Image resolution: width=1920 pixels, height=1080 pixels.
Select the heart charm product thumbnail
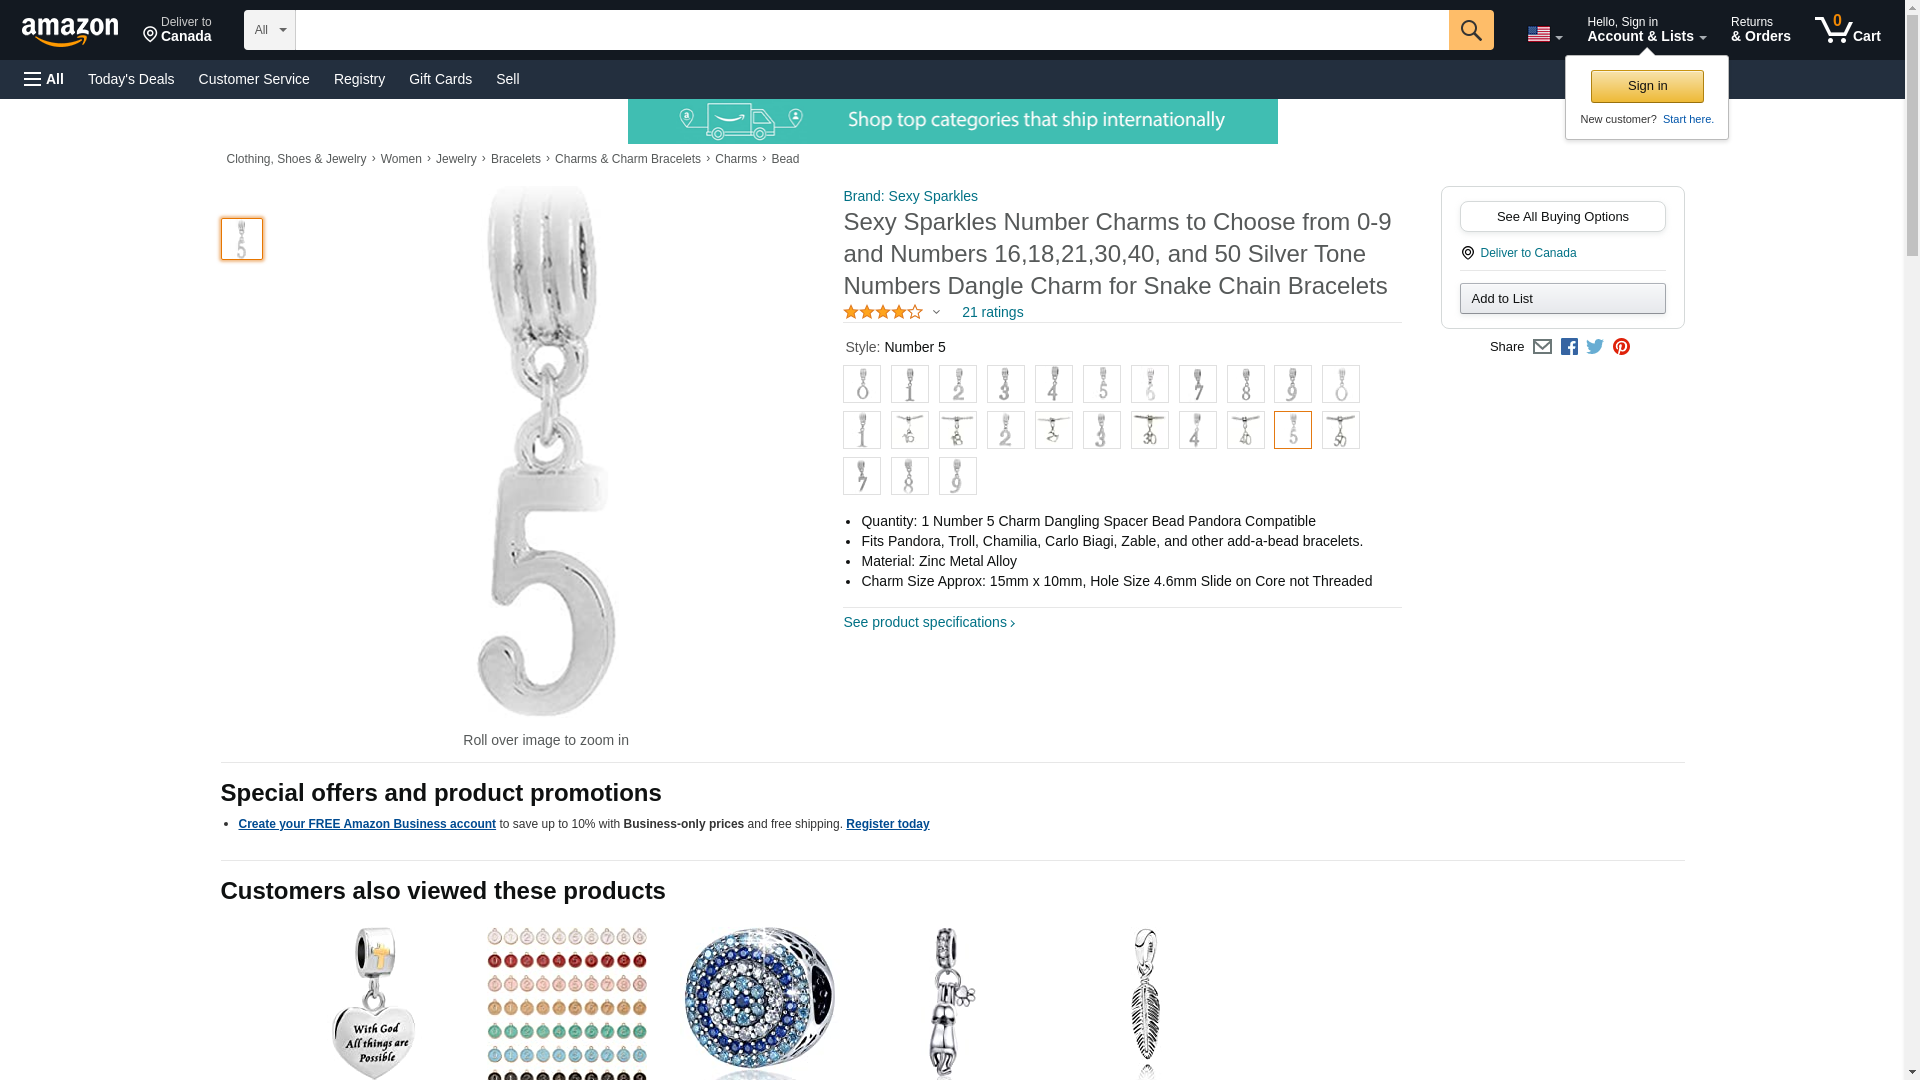click(x=373, y=1003)
